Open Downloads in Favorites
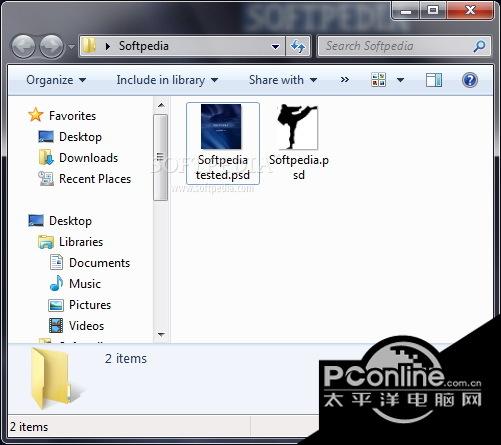 [x=88, y=158]
